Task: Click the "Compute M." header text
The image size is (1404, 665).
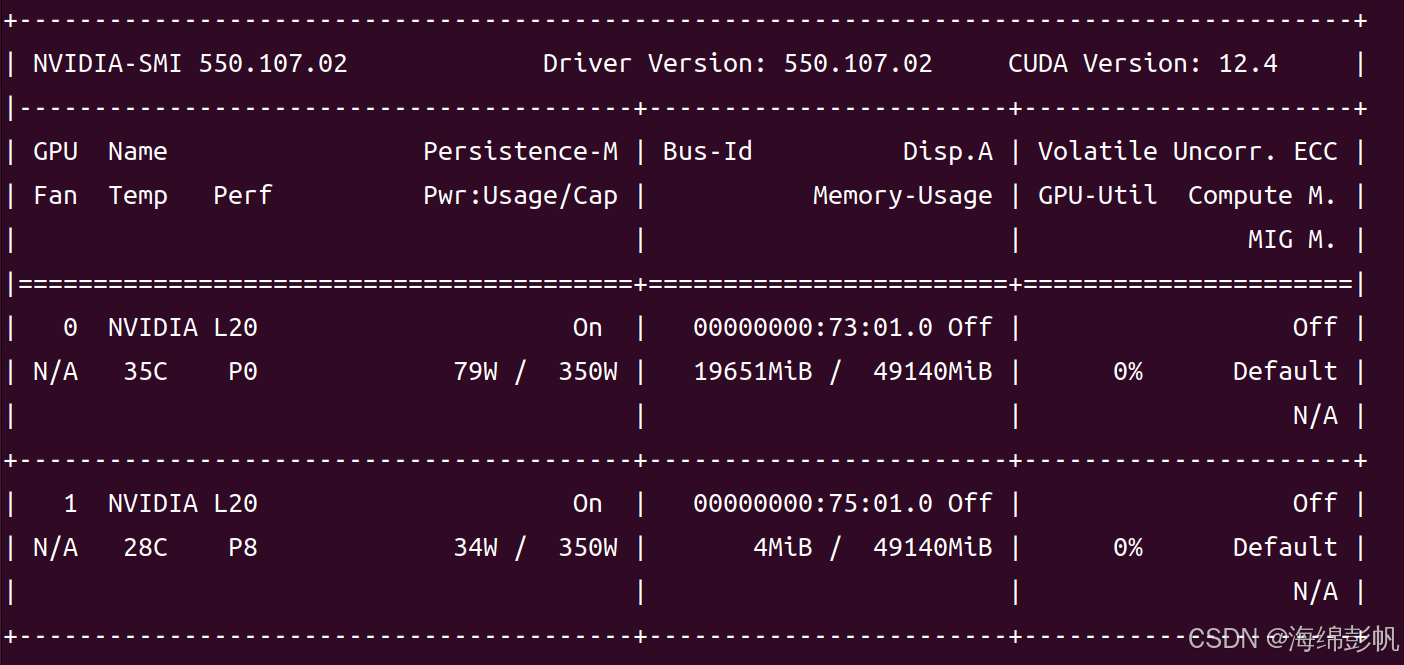Action: click(1262, 196)
